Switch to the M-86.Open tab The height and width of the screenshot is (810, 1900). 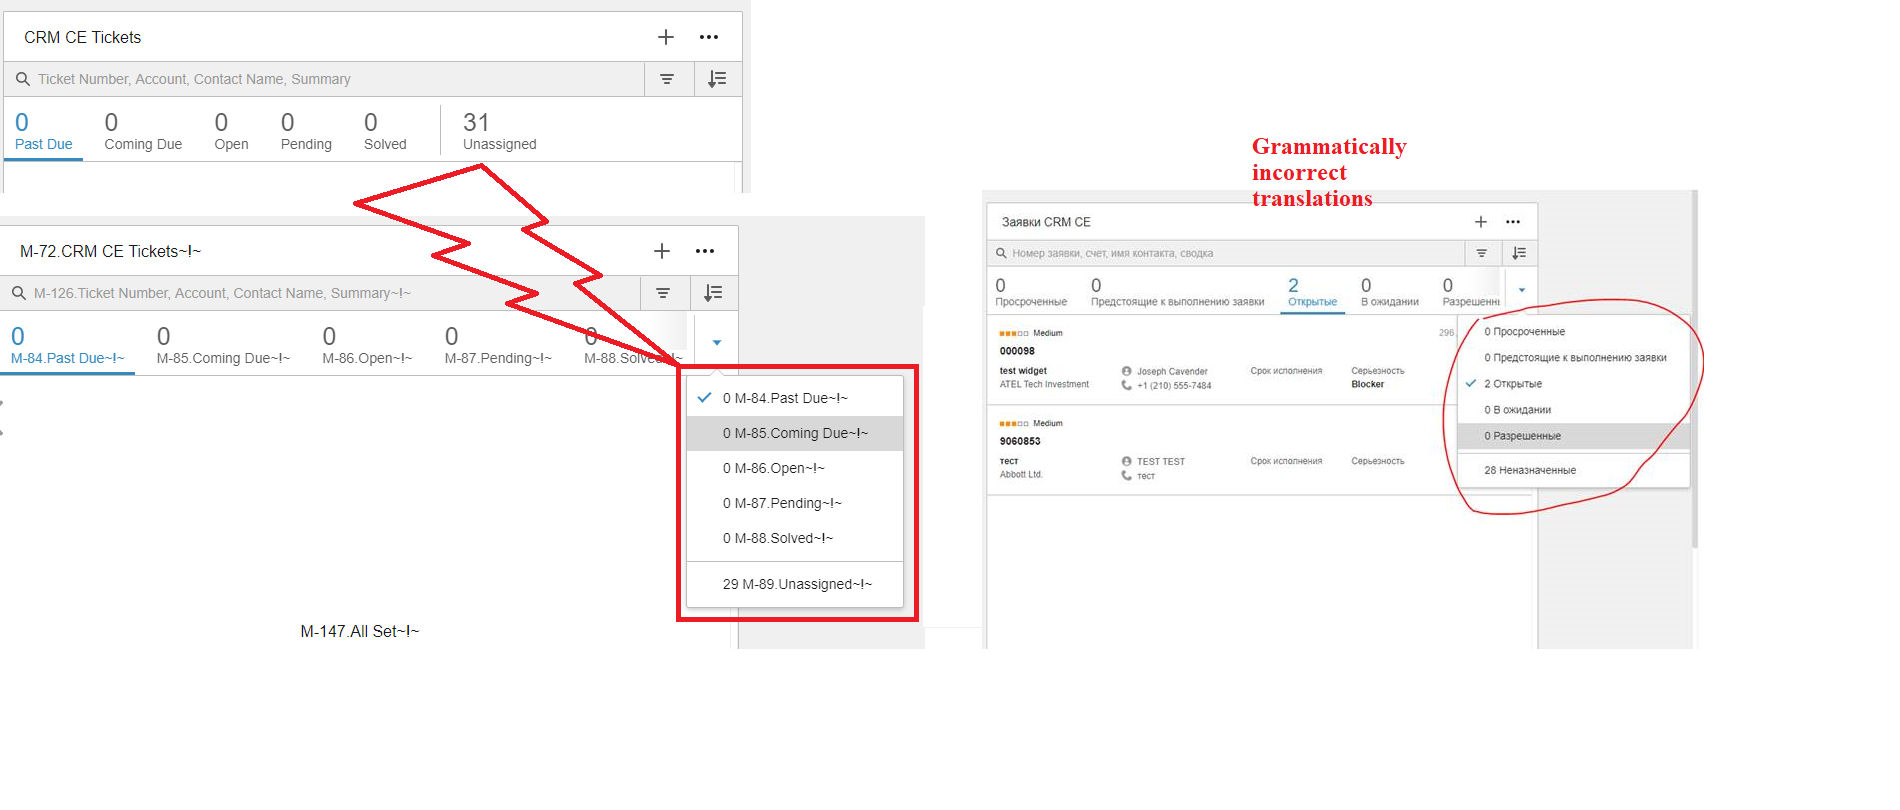point(367,347)
